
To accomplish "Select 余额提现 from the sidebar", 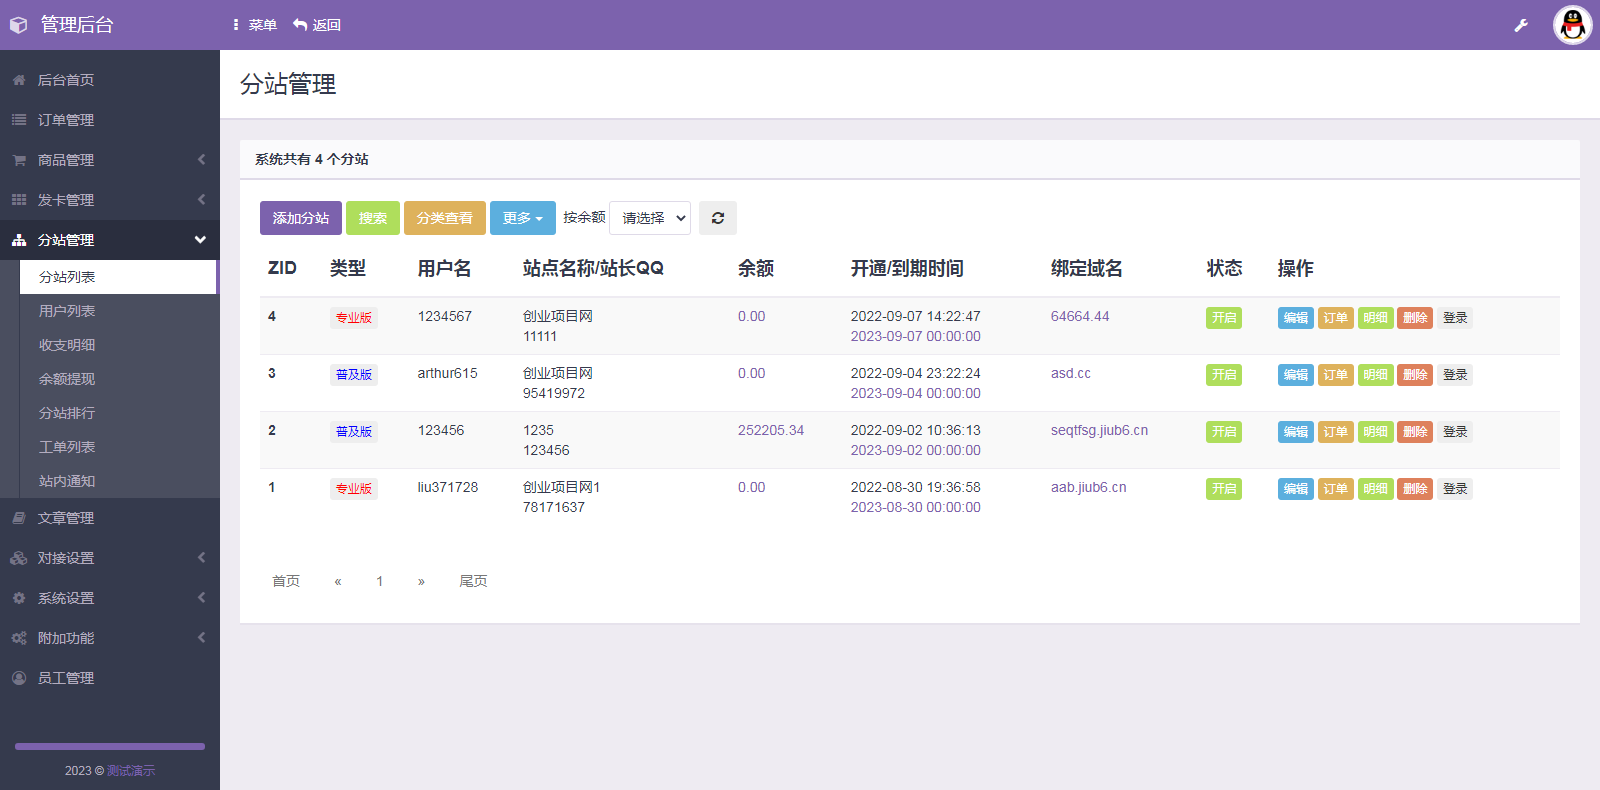I will [67, 379].
